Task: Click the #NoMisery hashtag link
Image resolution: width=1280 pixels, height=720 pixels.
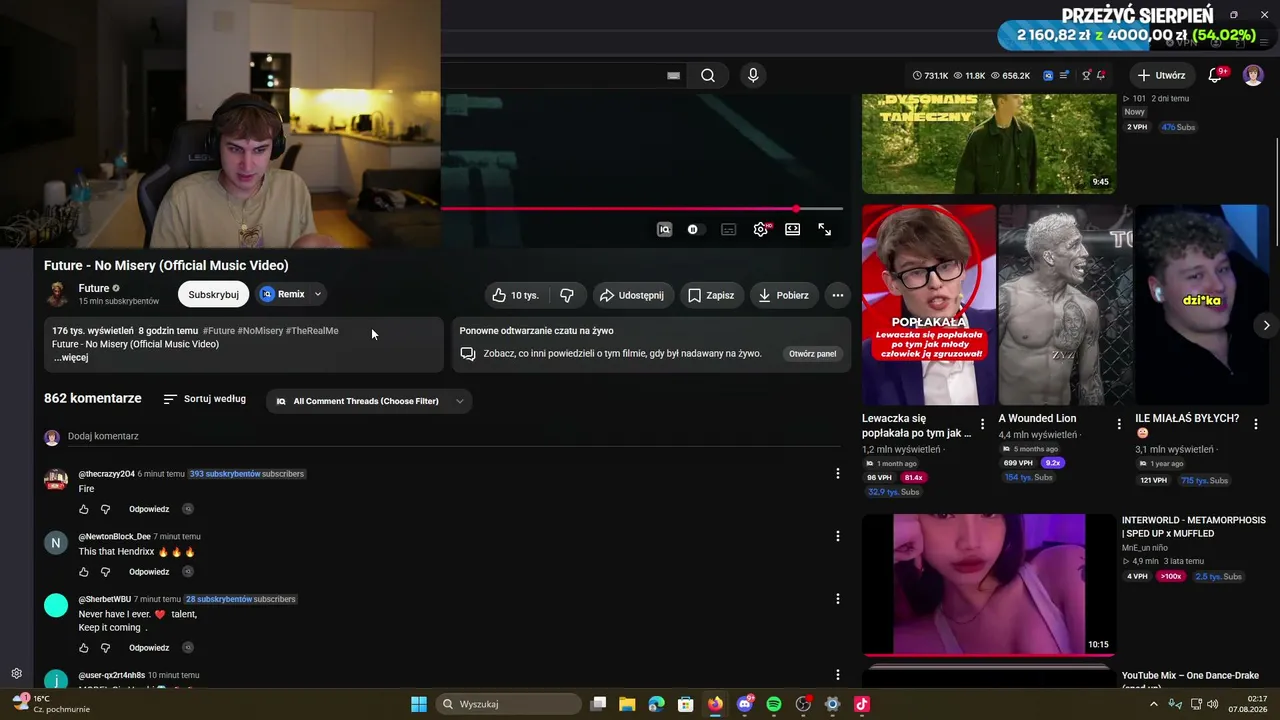Action: (260, 331)
